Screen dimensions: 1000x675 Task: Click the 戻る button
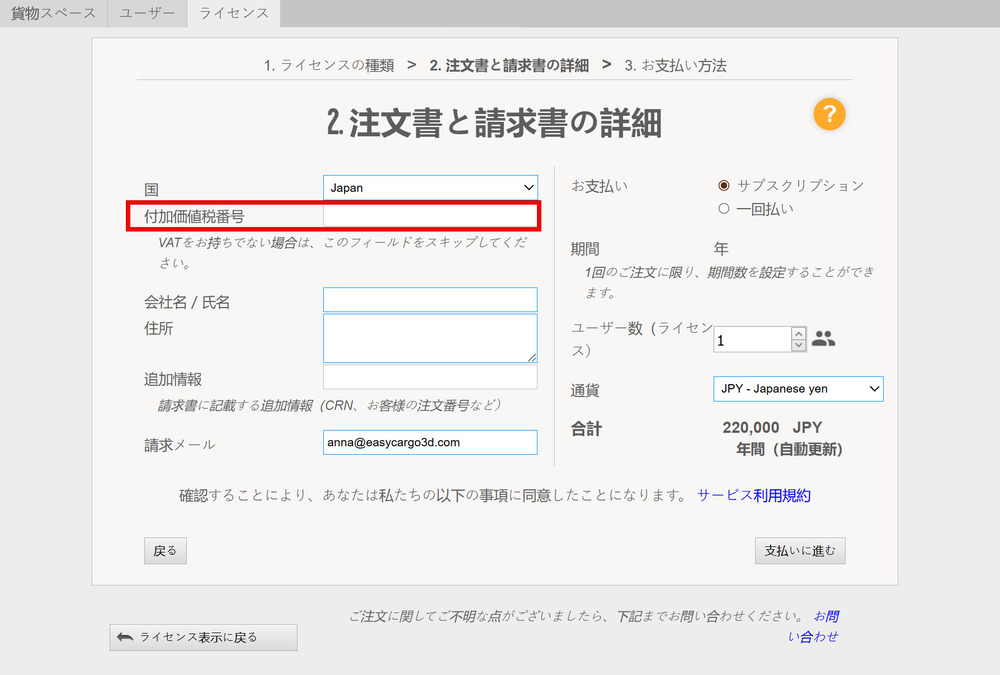[165, 551]
